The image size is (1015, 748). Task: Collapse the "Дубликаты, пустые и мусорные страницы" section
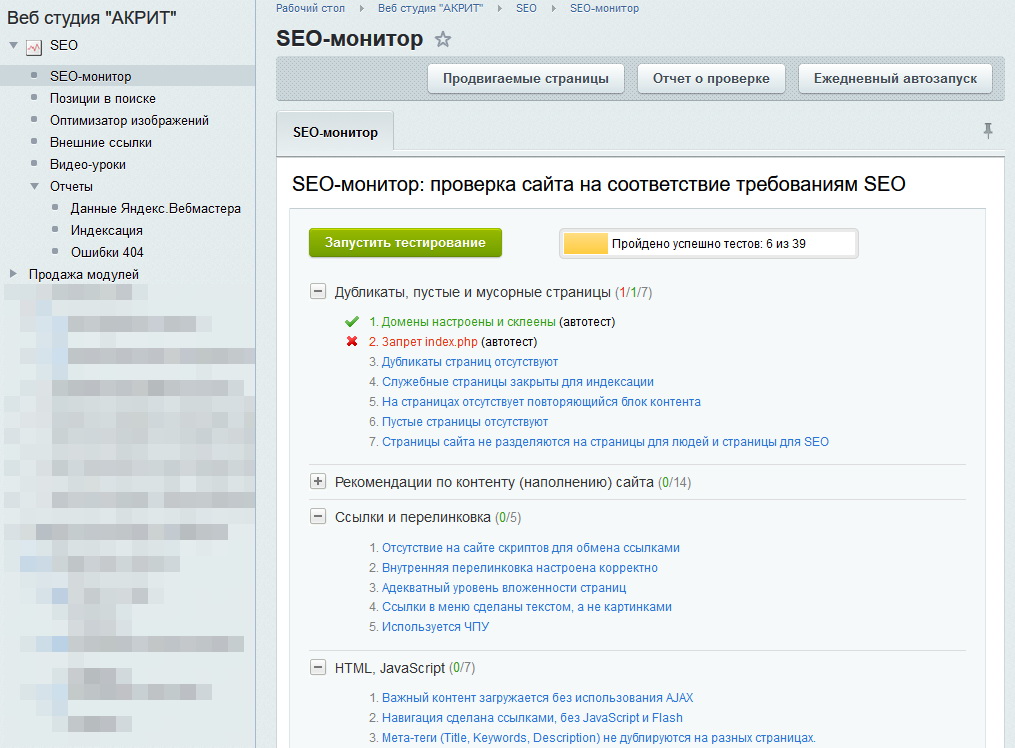coord(316,290)
